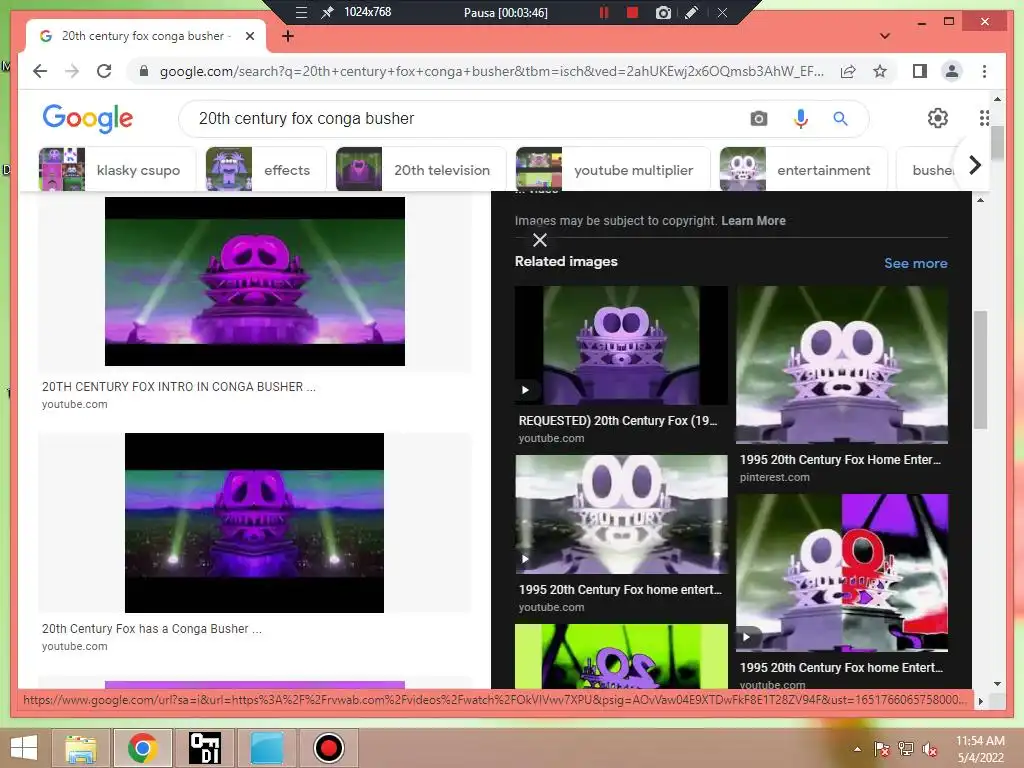The height and width of the screenshot is (768, 1024).
Task: Pause recording with red pause button
Action: (x=604, y=12)
